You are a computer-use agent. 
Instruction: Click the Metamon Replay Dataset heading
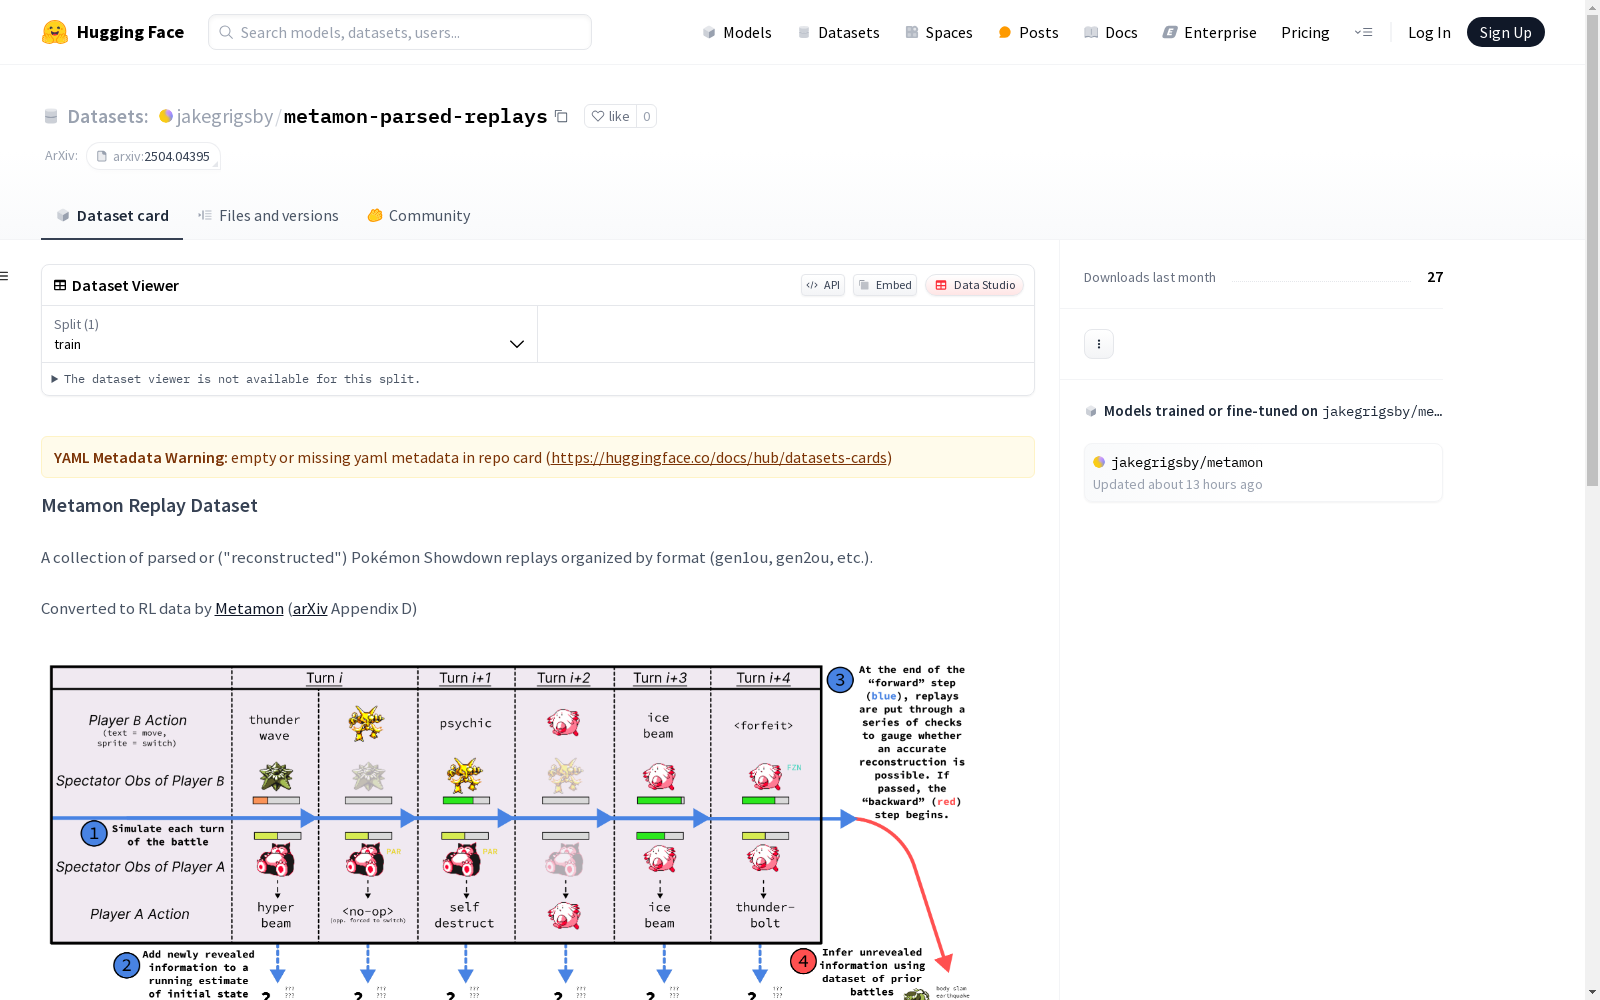[x=150, y=506]
